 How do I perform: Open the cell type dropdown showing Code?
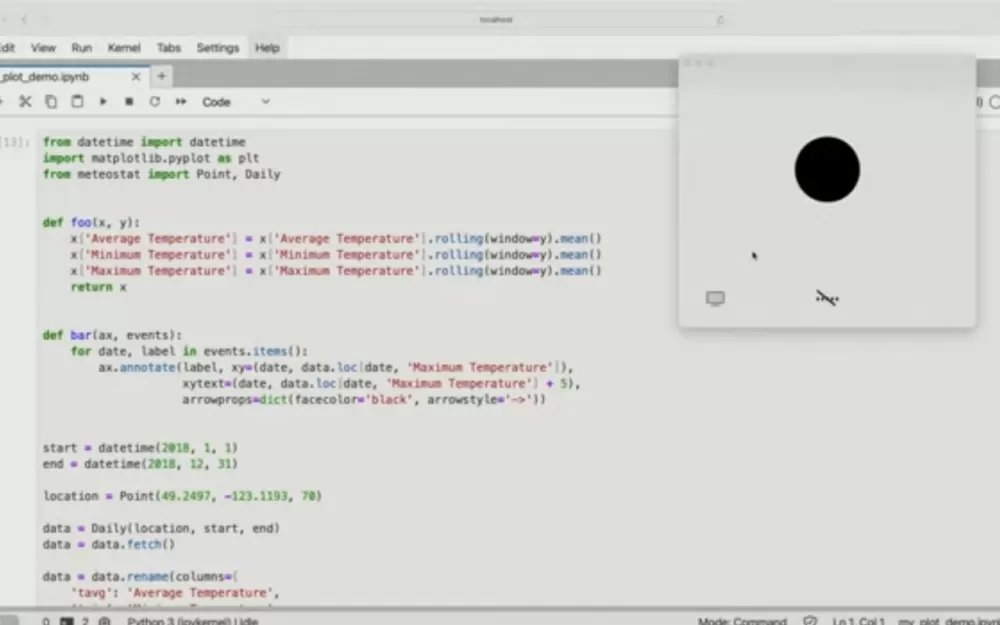pos(236,102)
